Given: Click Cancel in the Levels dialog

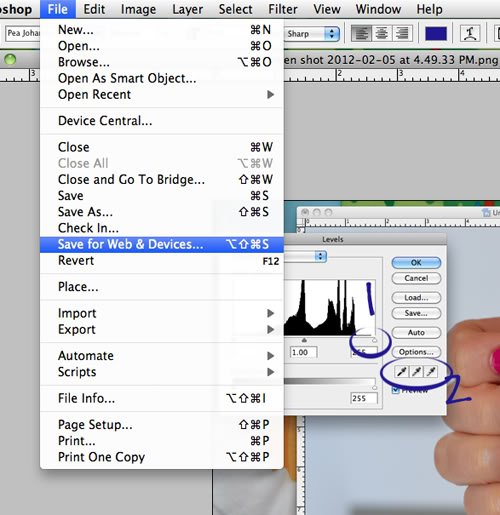Looking at the screenshot, I should pyautogui.click(x=416, y=278).
